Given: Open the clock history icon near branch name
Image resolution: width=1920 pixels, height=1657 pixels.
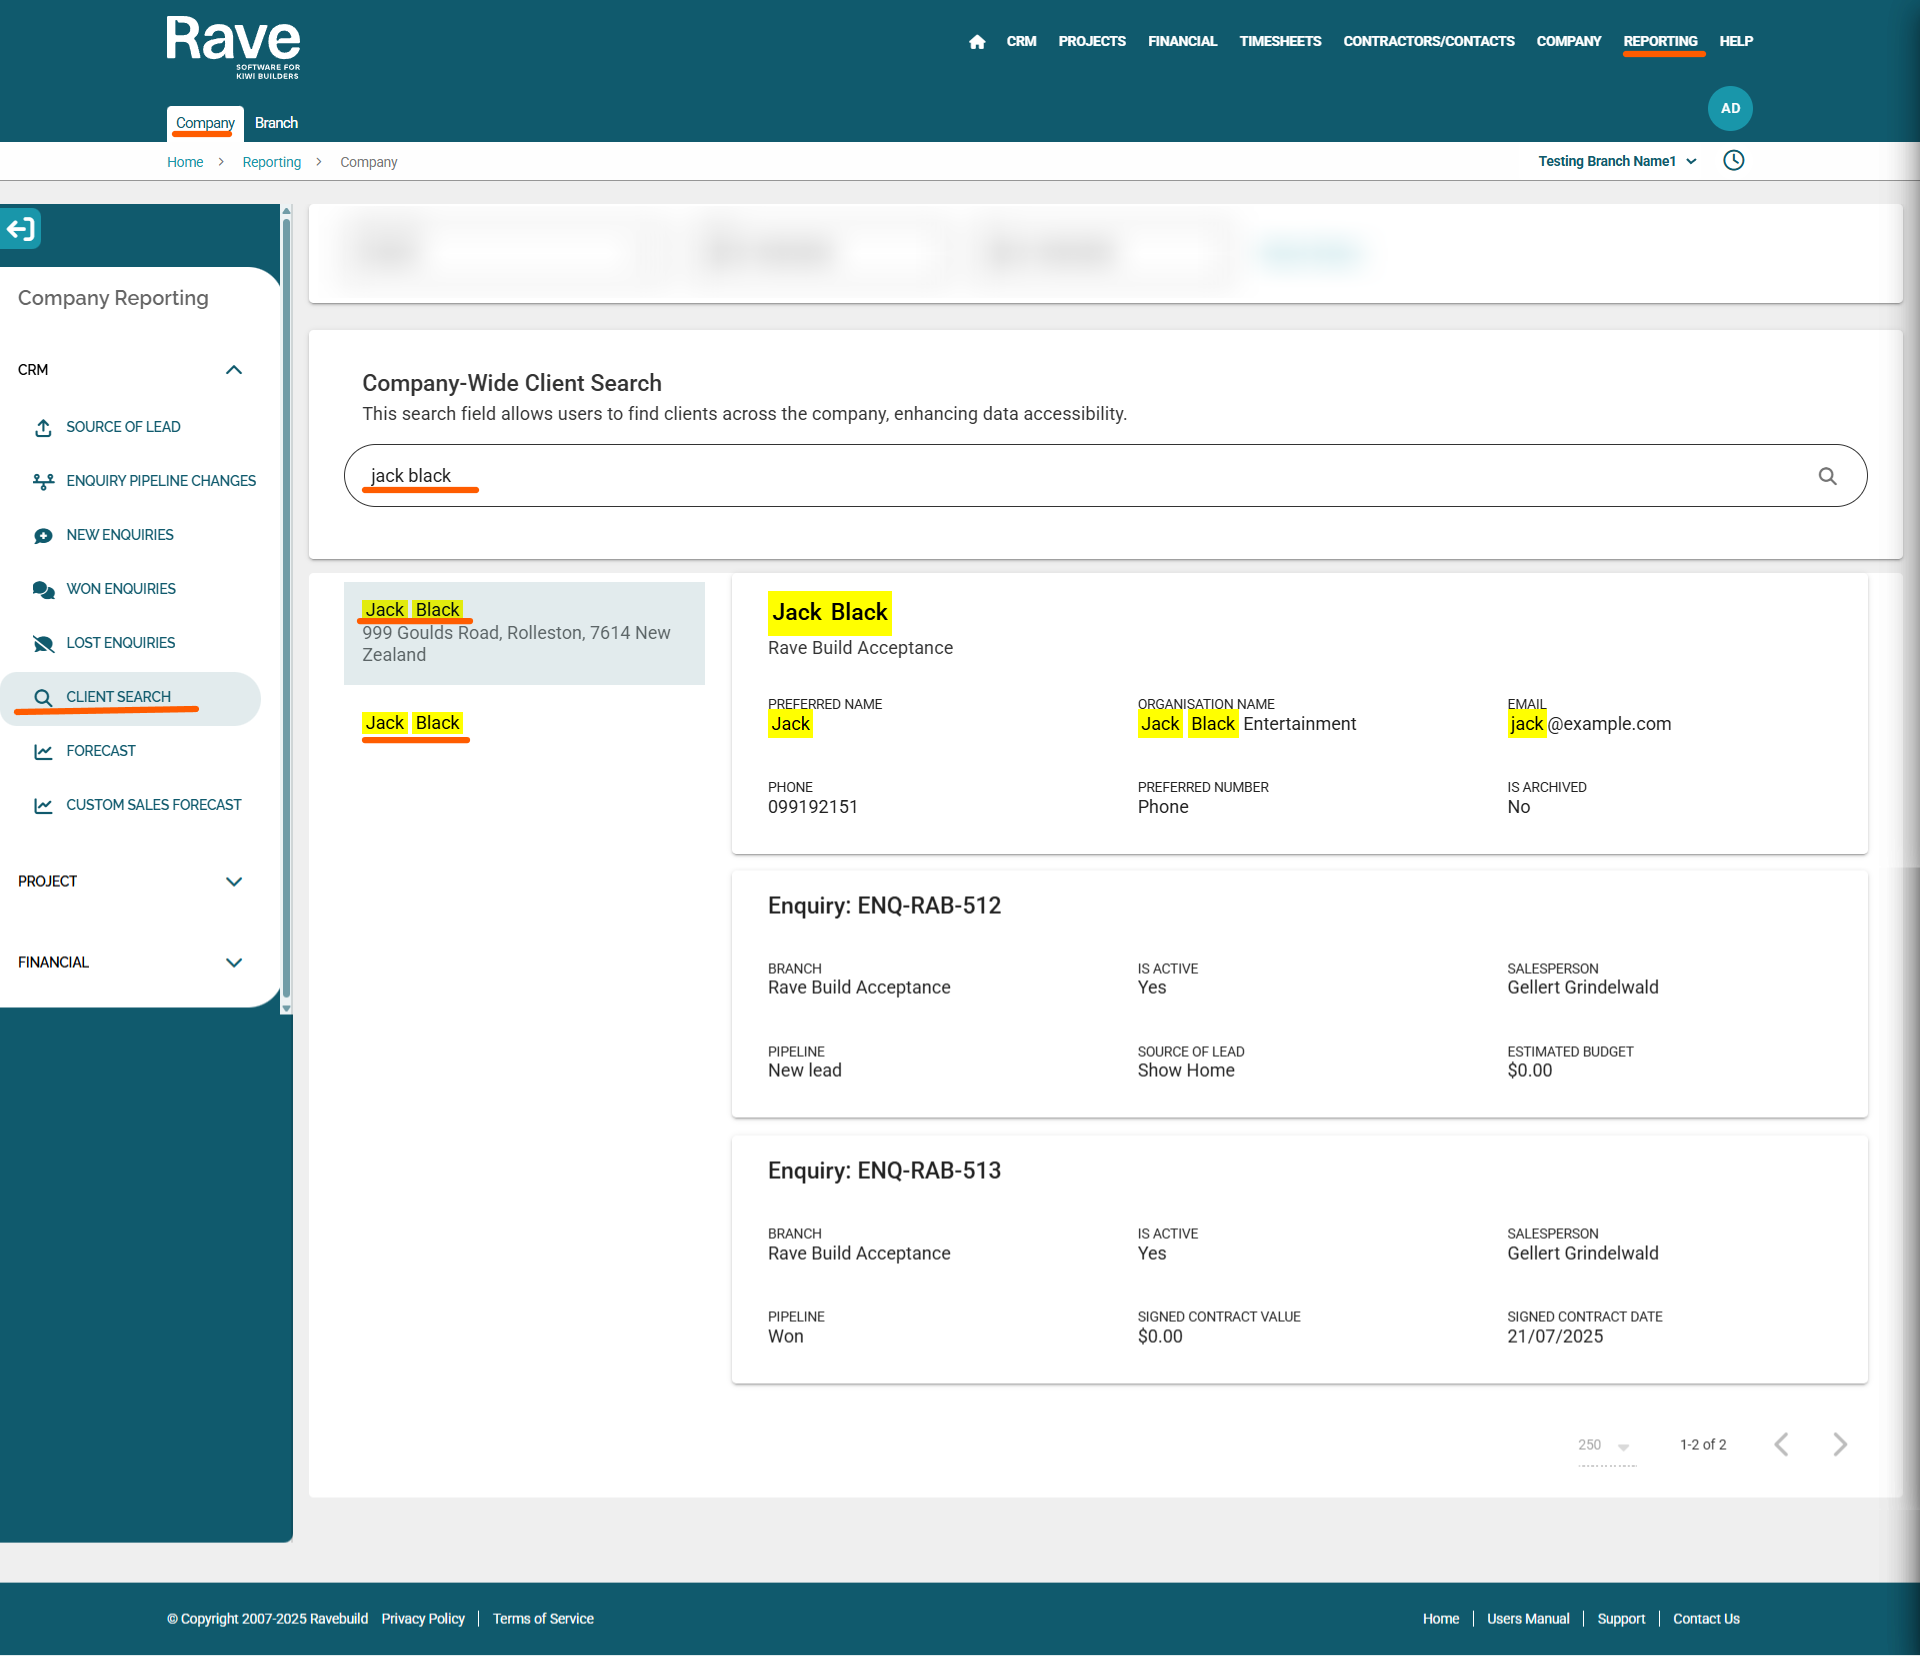Looking at the screenshot, I should 1734,161.
